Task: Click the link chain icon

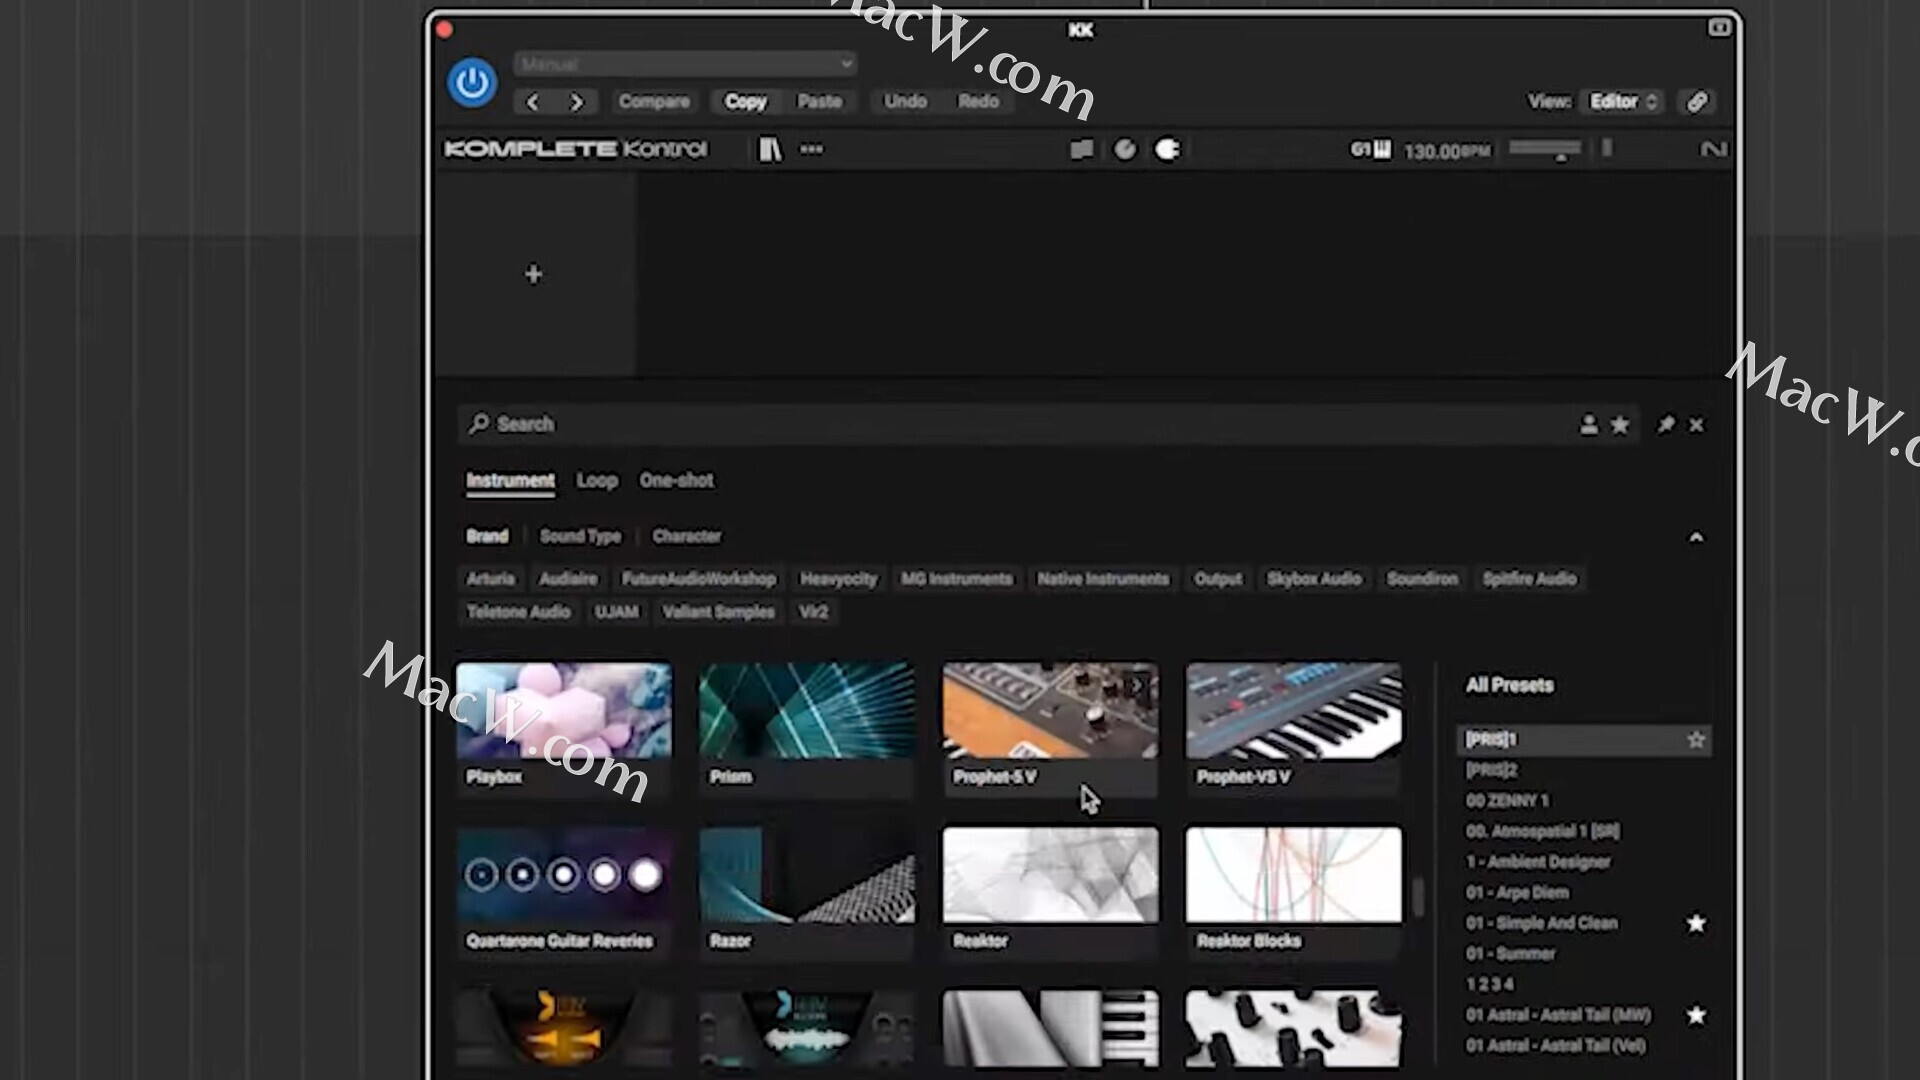Action: click(1697, 102)
